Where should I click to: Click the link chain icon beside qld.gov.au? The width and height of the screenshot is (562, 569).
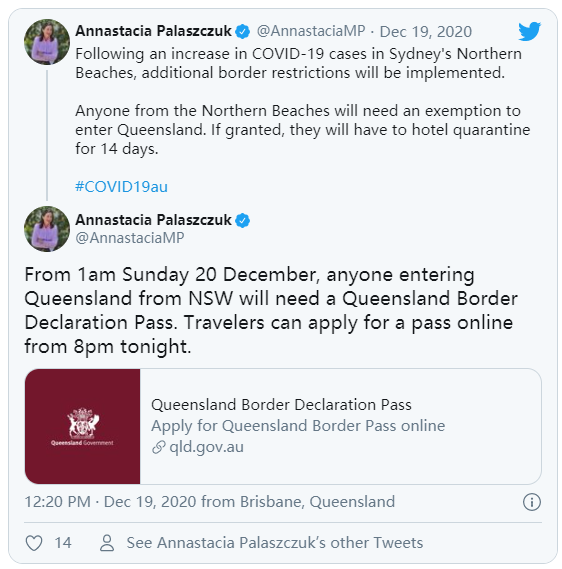[x=159, y=447]
